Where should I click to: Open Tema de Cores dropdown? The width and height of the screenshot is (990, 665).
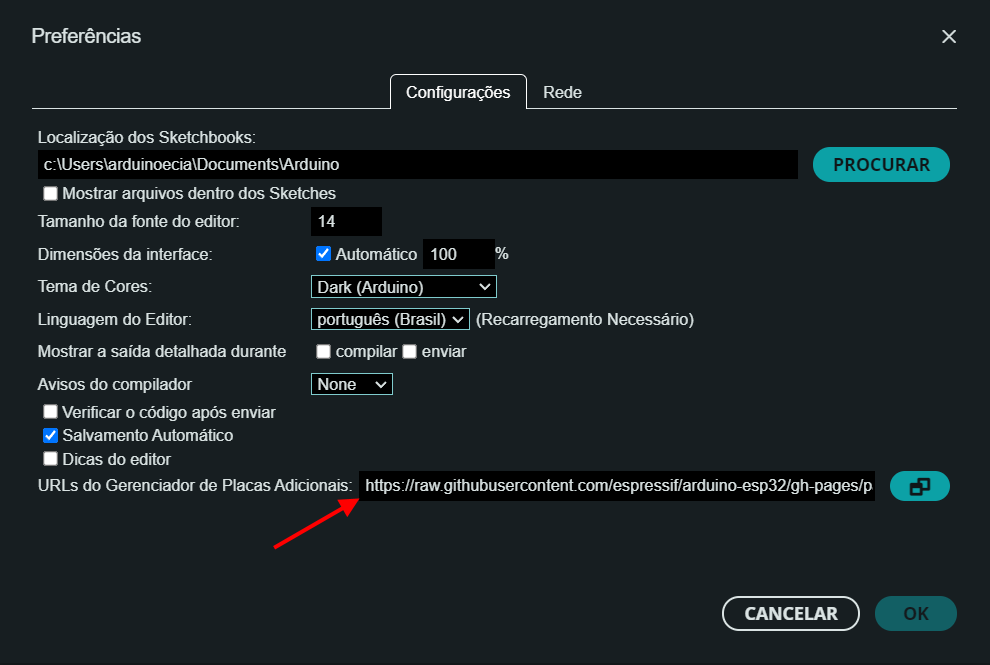(403, 287)
